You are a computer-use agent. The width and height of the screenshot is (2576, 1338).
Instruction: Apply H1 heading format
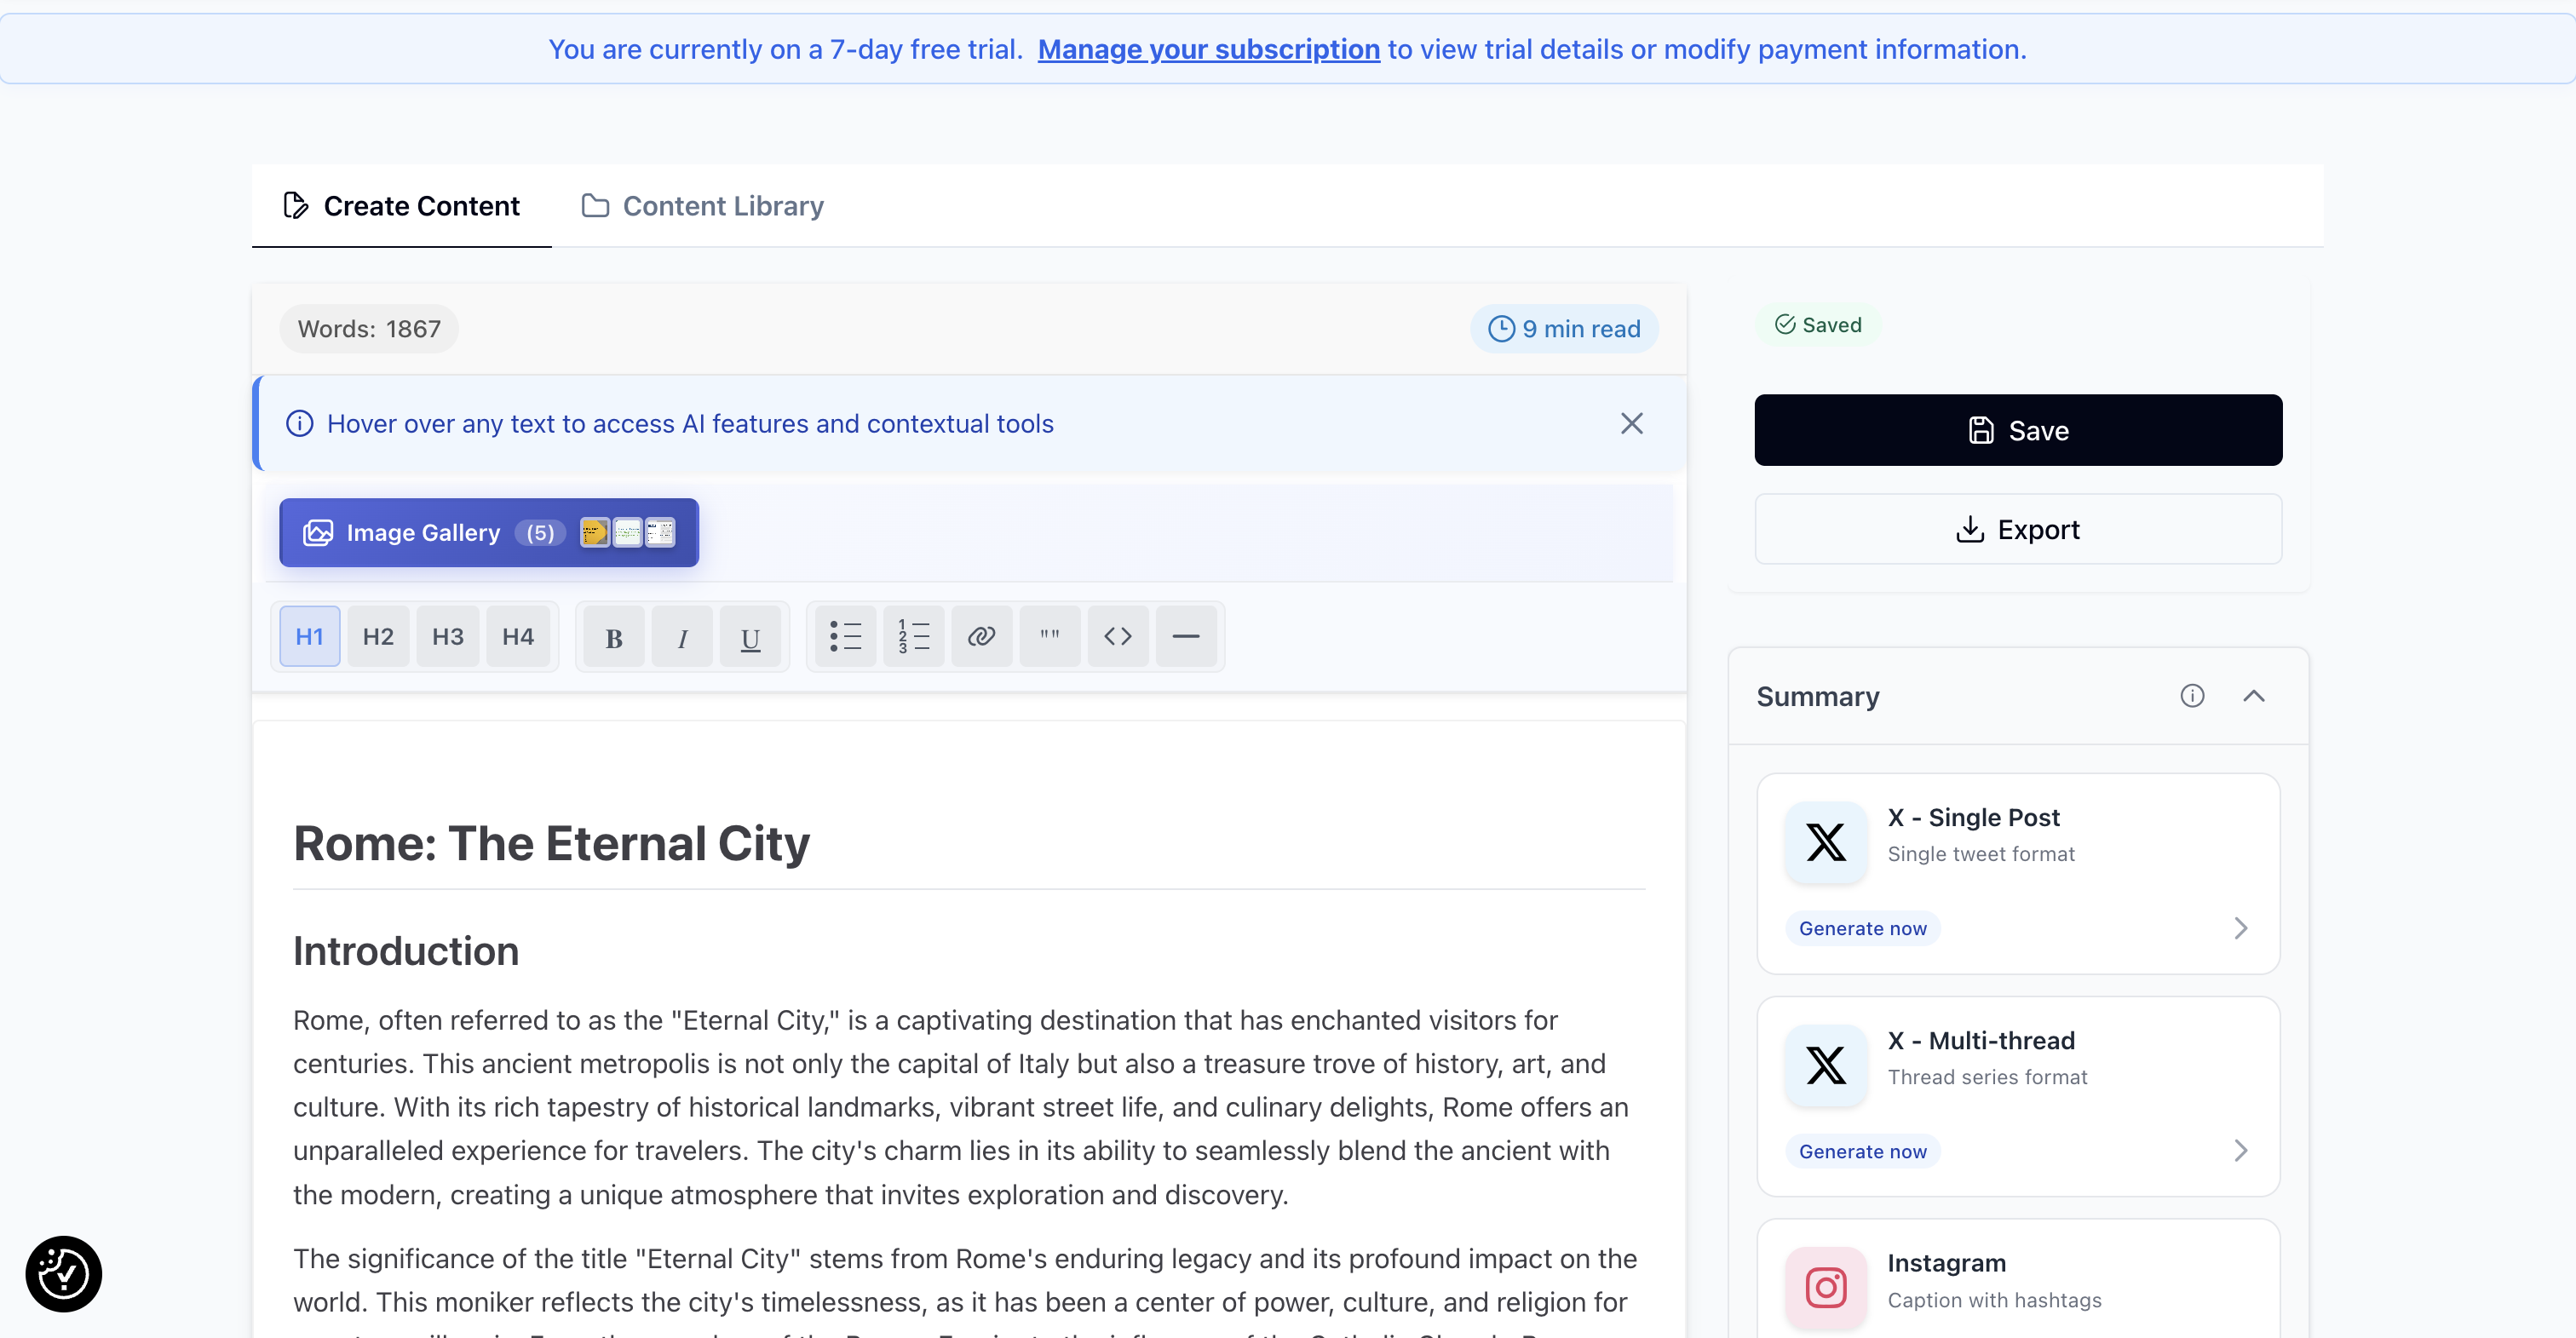tap(309, 636)
